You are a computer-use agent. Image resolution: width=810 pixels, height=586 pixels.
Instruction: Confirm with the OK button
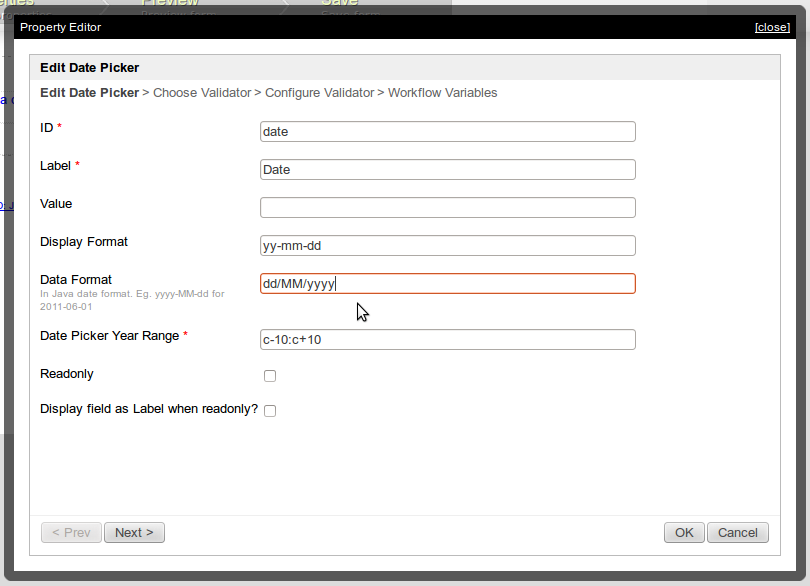point(684,533)
